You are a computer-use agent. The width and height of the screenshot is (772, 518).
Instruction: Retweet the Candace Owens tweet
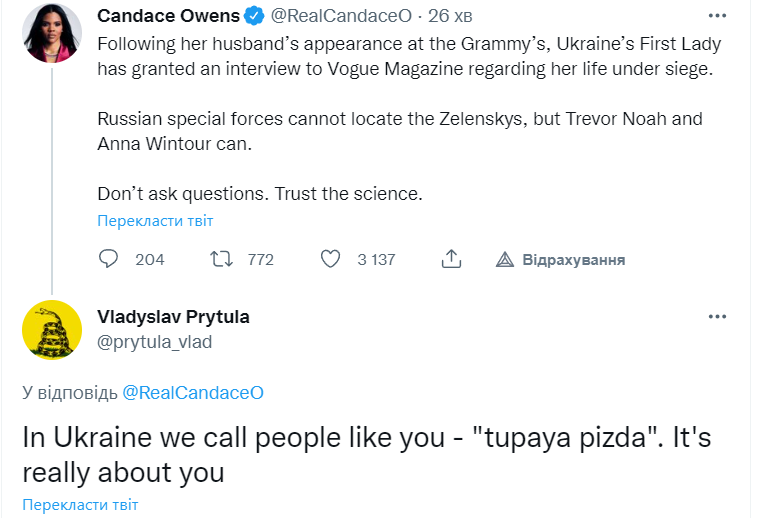click(x=220, y=260)
